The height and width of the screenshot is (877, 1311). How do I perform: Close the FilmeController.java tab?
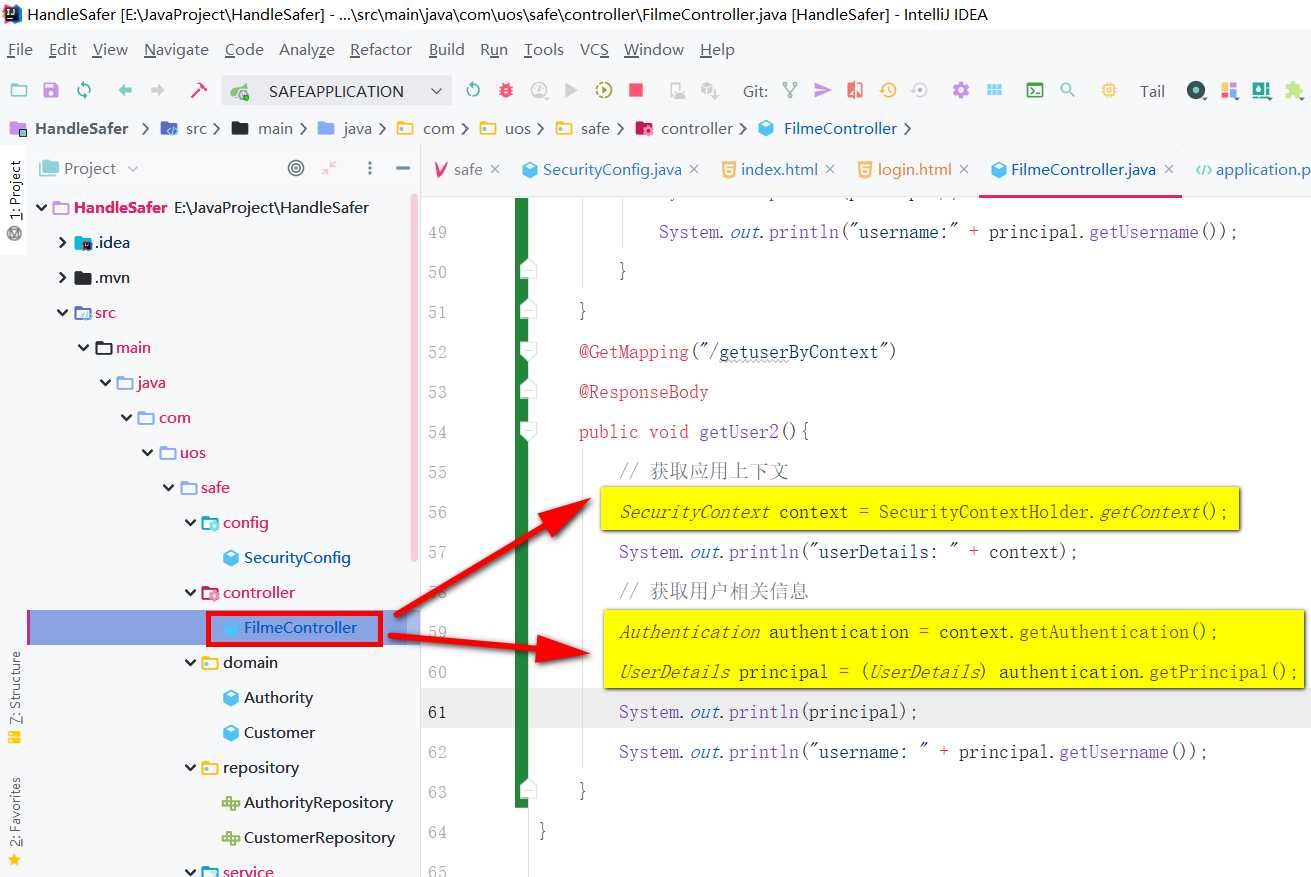[1169, 170]
